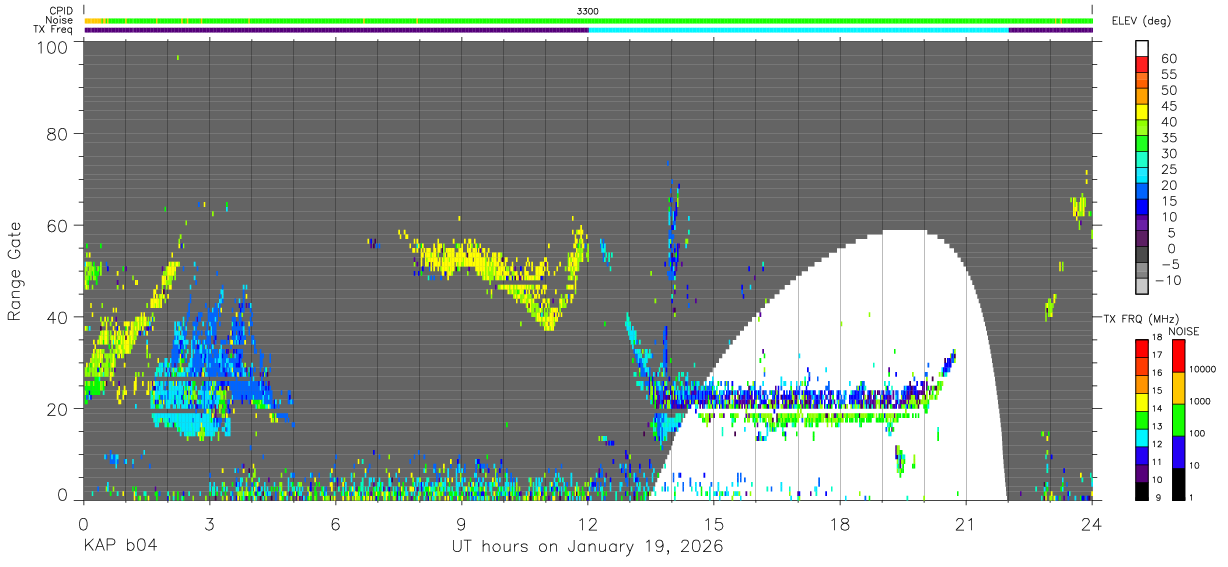1228x567 pixels.
Task: Click the NOISE legend title
Action: 1182,331
